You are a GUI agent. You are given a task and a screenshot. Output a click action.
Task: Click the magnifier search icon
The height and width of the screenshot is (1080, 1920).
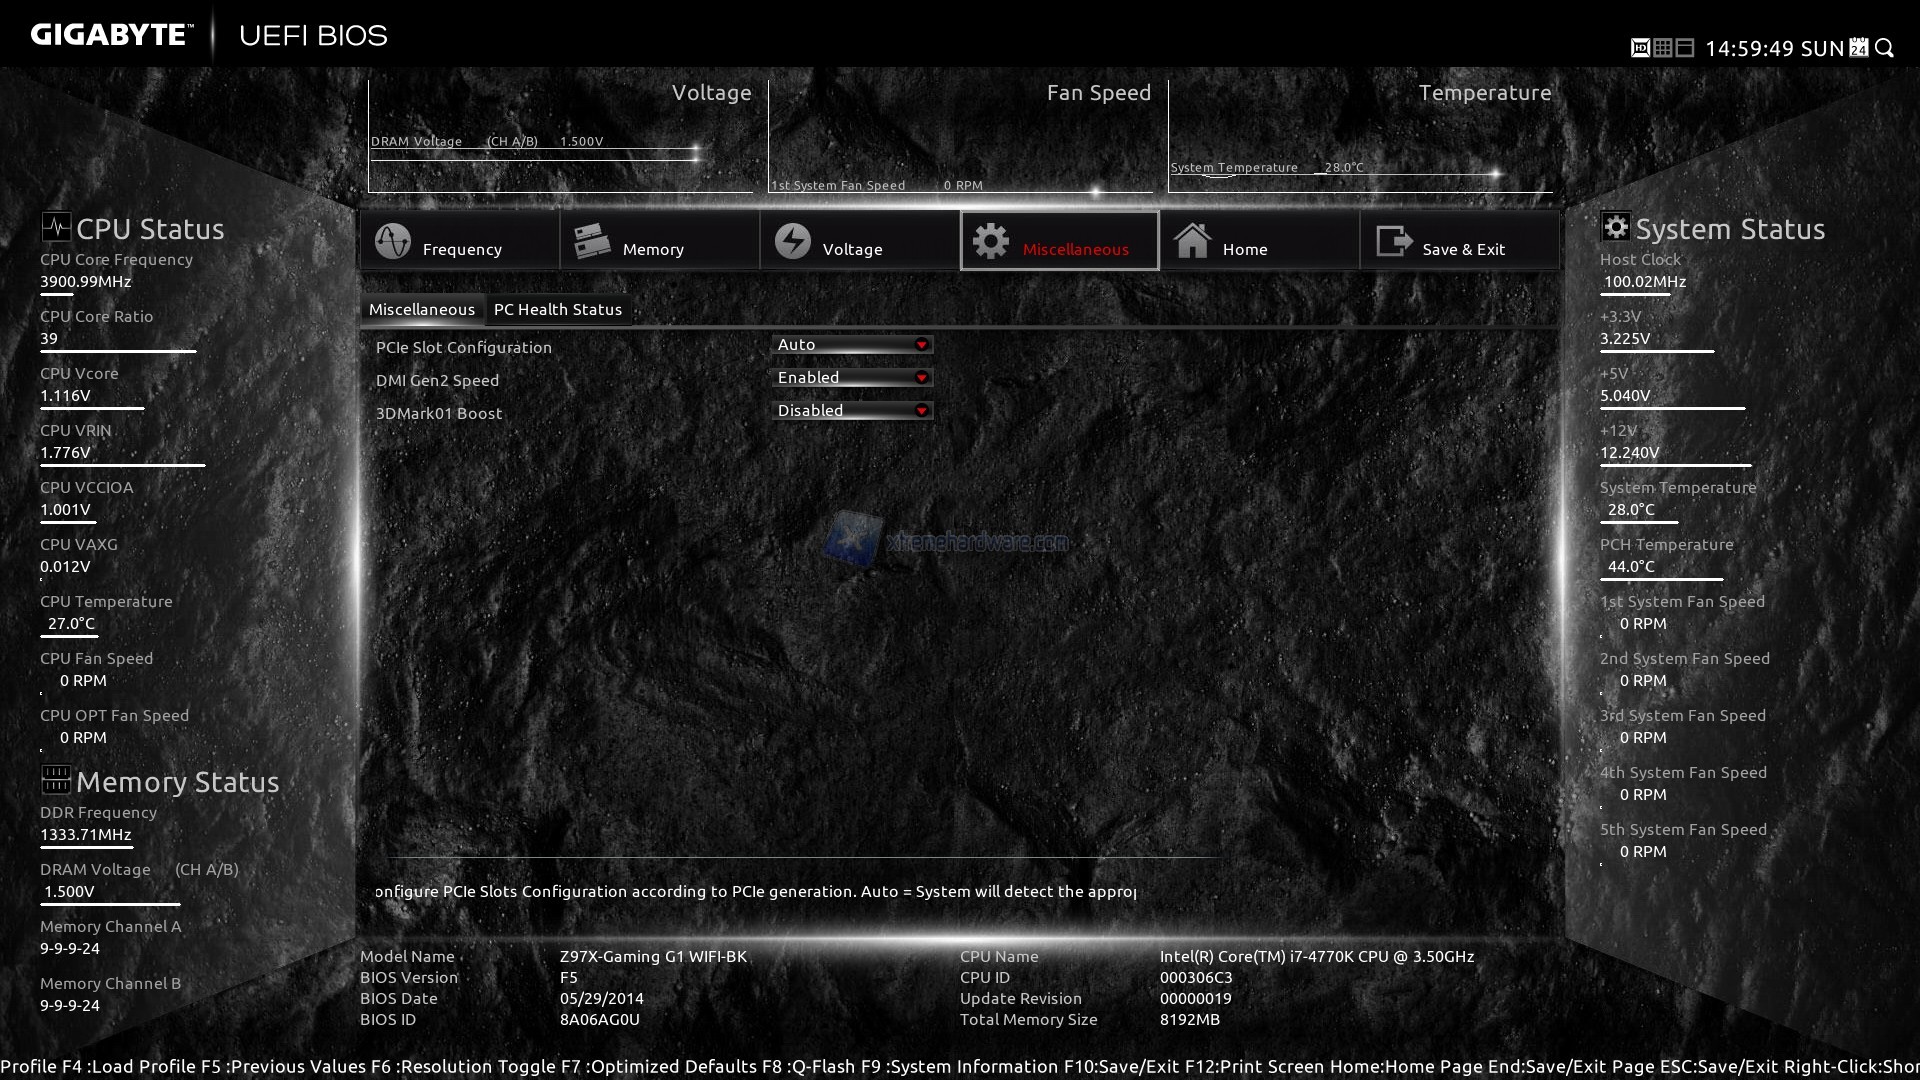1885,48
